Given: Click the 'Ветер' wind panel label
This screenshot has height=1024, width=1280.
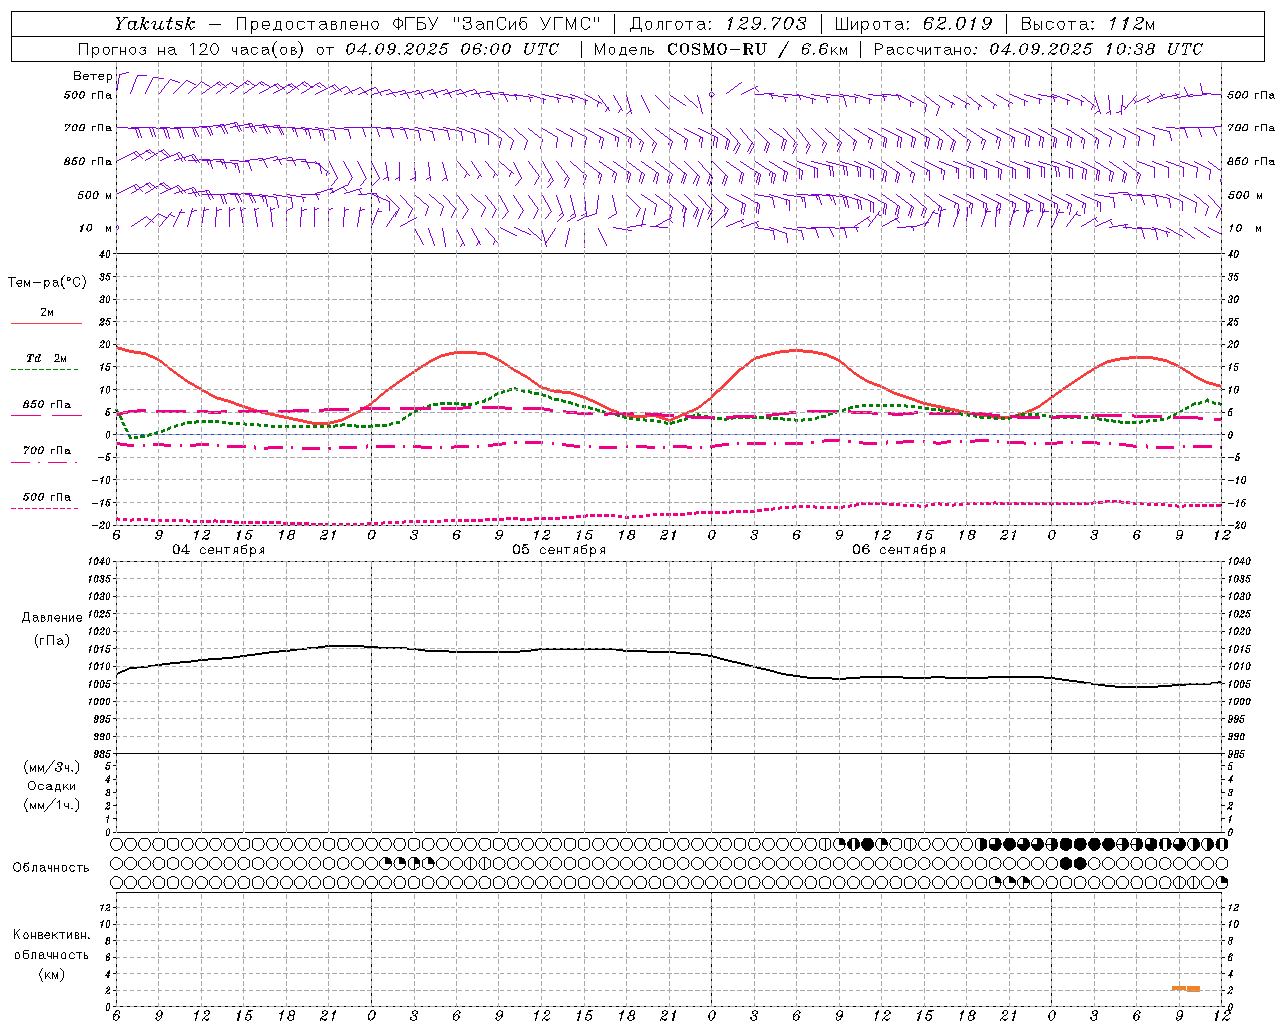Looking at the screenshot, I should [x=93, y=76].
